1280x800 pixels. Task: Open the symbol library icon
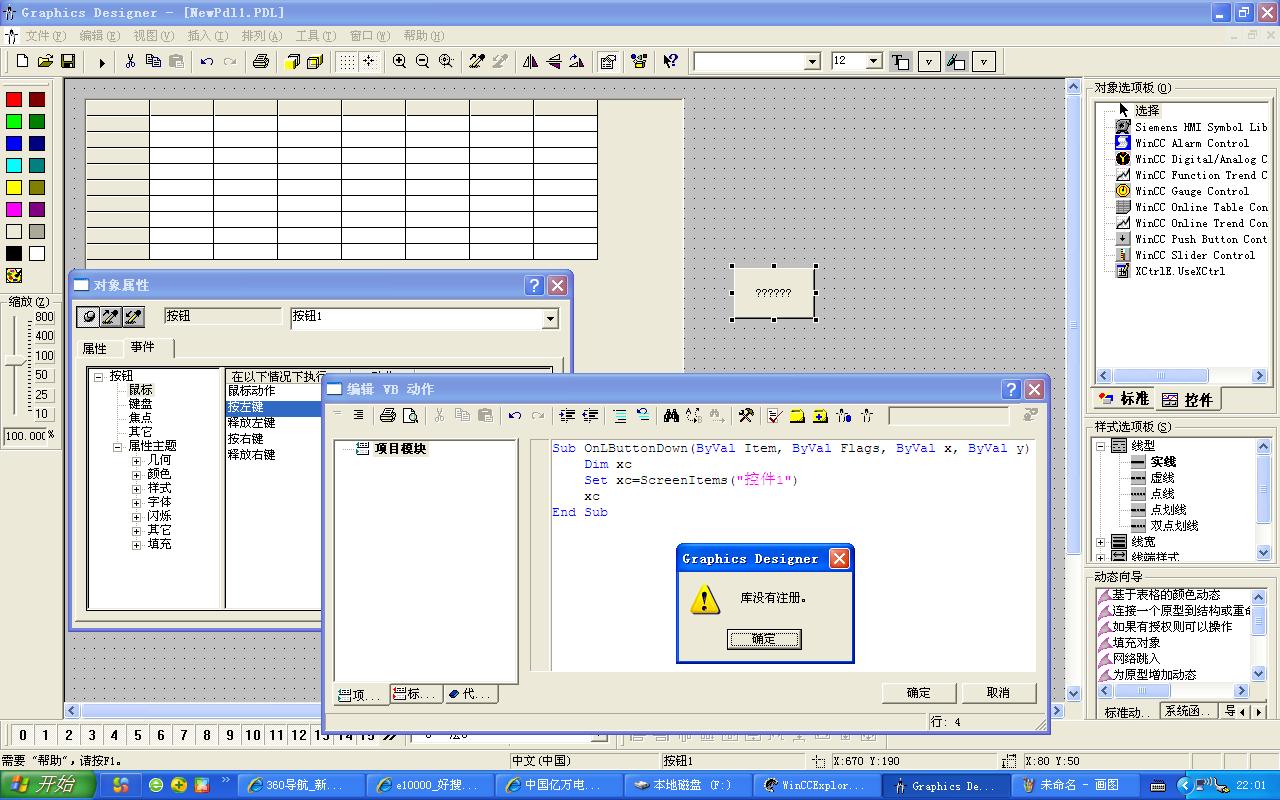pyautogui.click(x=639, y=61)
